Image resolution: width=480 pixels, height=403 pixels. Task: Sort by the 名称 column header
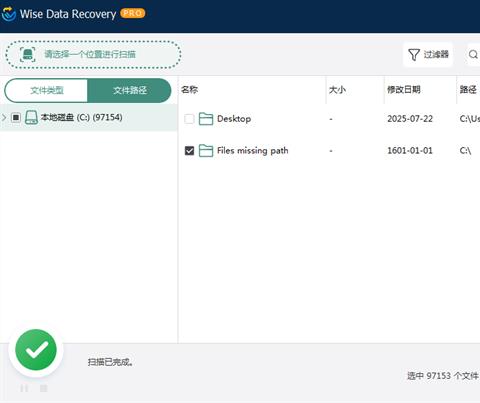click(x=190, y=90)
